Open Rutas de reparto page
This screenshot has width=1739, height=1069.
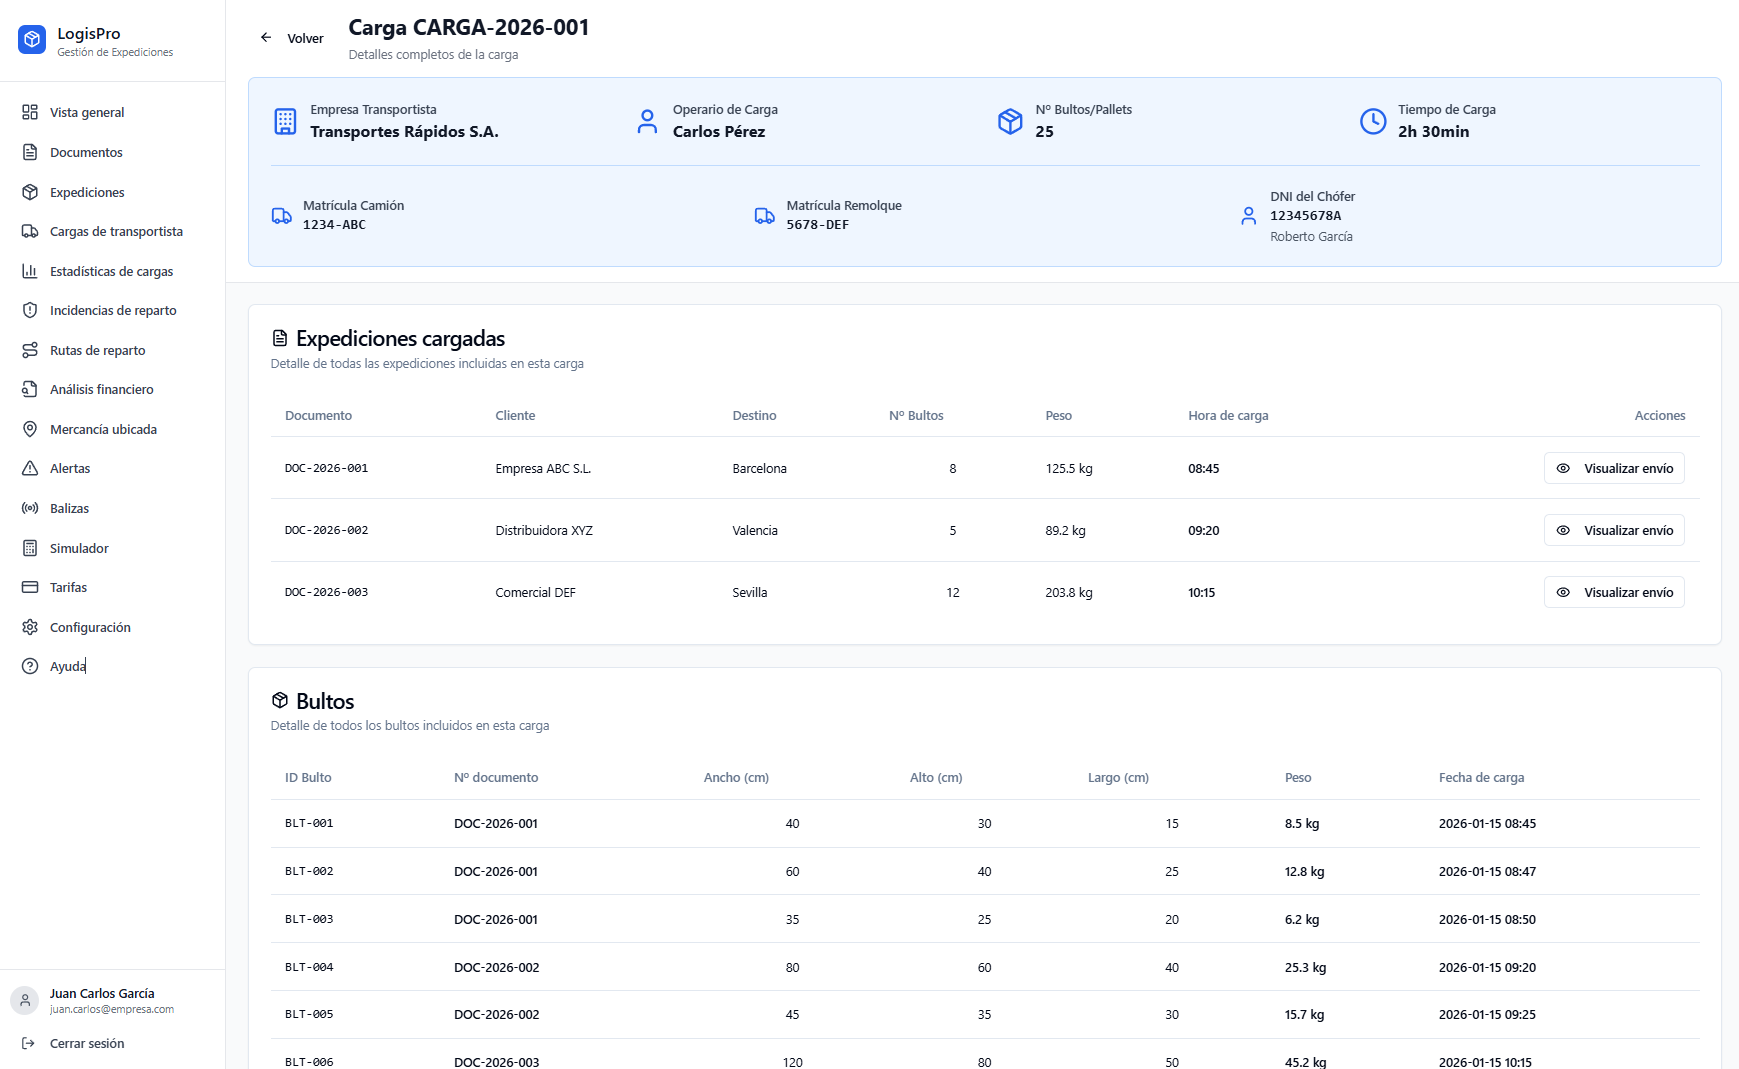coord(97,351)
